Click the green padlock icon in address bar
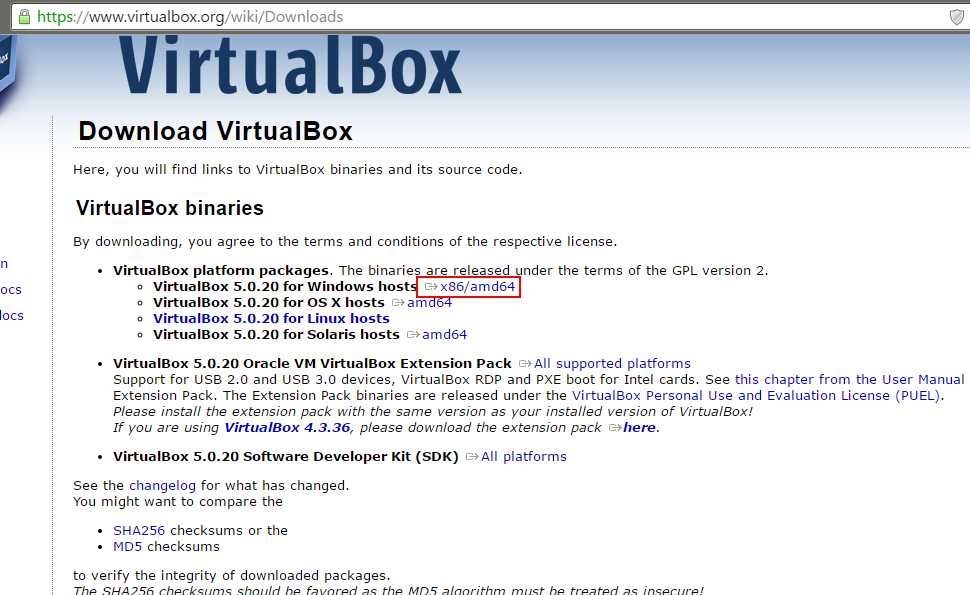This screenshot has width=970, height=595. [24, 17]
